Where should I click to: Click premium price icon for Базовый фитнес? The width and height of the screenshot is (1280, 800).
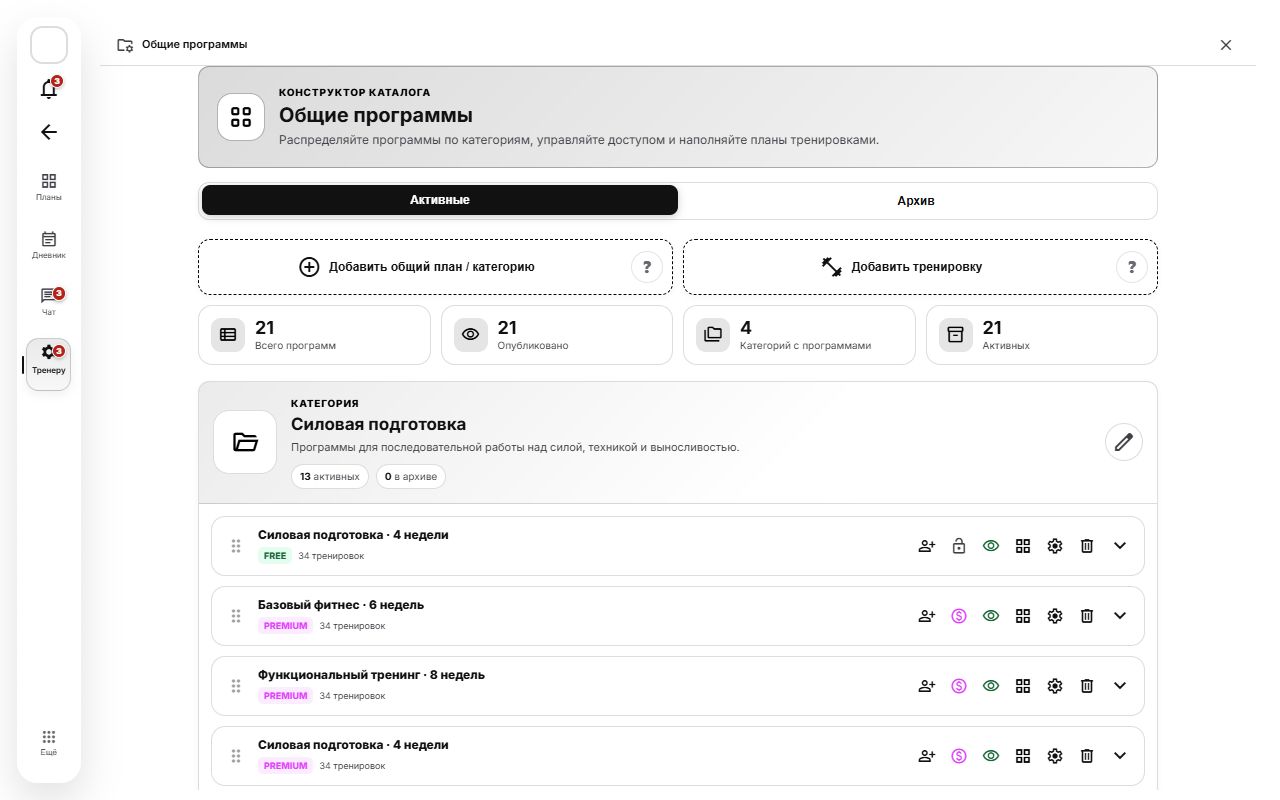pyautogui.click(x=959, y=616)
